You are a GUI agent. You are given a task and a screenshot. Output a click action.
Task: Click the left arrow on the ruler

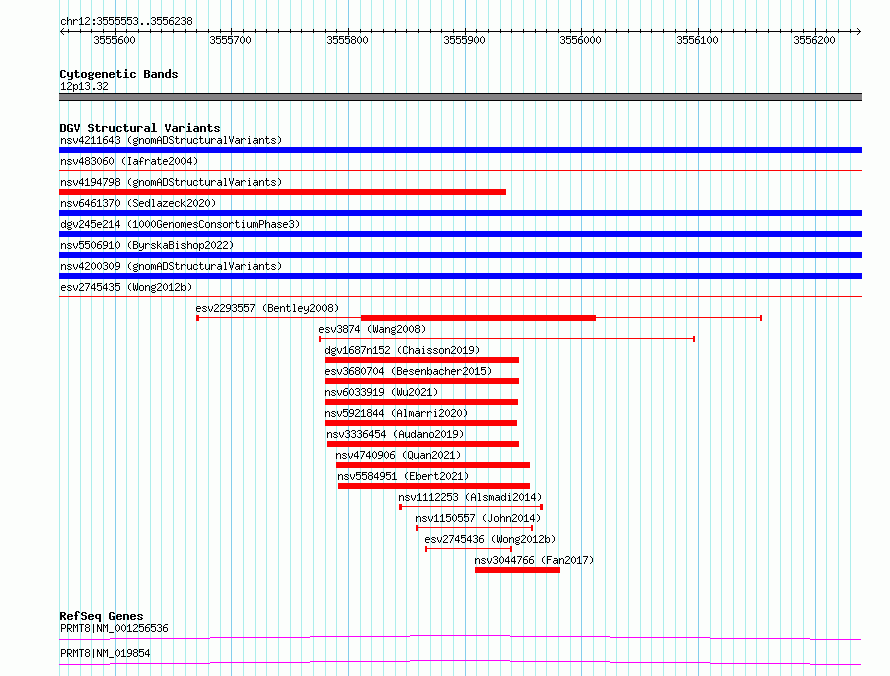coord(62,31)
